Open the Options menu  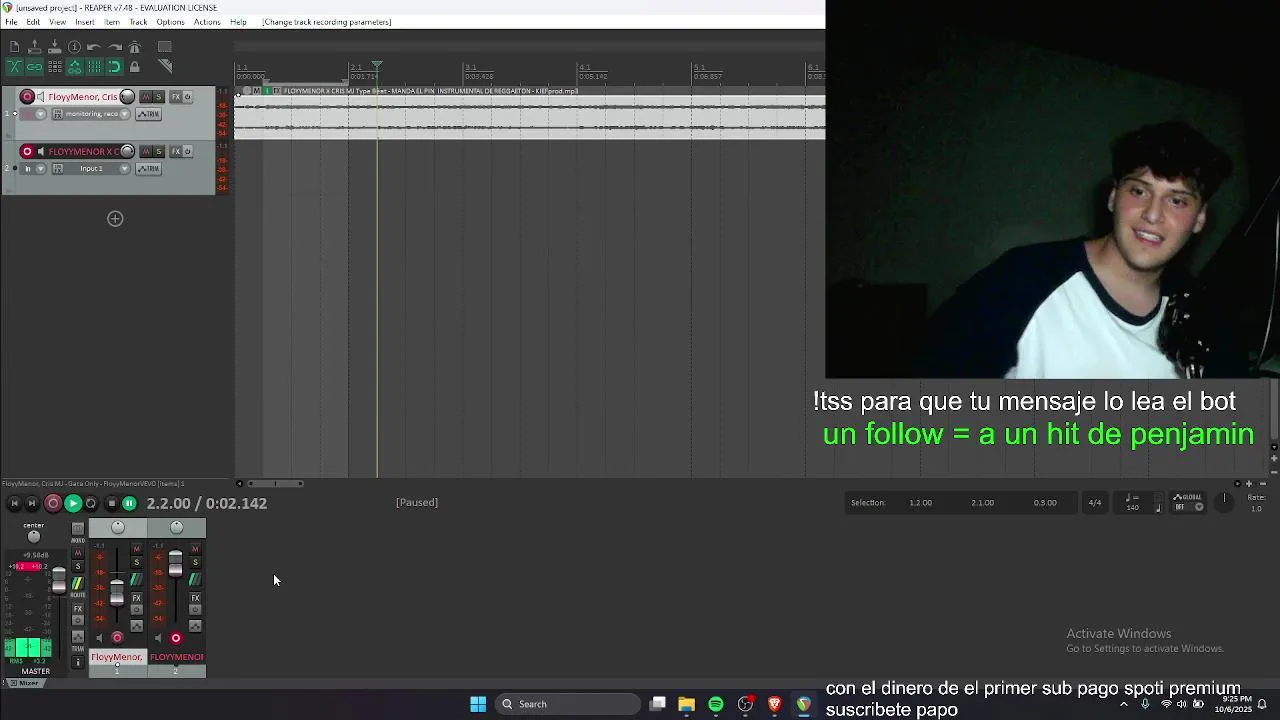click(170, 22)
